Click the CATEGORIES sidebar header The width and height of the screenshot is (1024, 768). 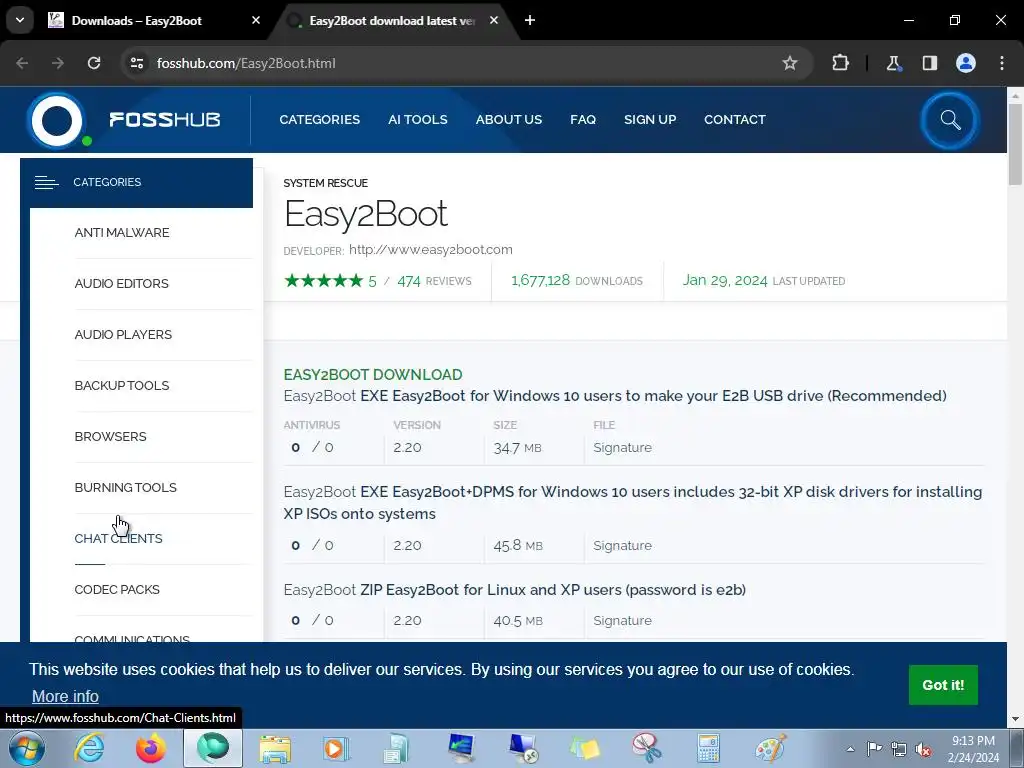(136, 183)
